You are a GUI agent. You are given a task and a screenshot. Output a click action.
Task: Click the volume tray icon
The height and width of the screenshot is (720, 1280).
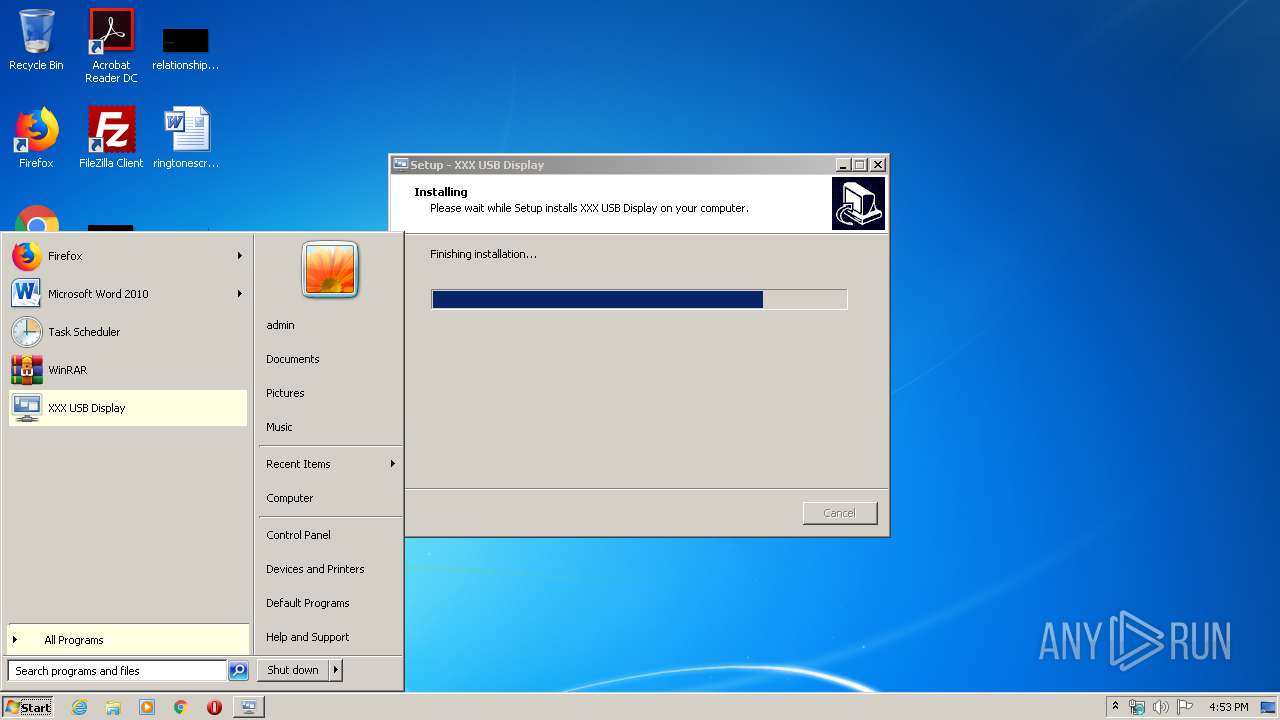[1160, 707]
